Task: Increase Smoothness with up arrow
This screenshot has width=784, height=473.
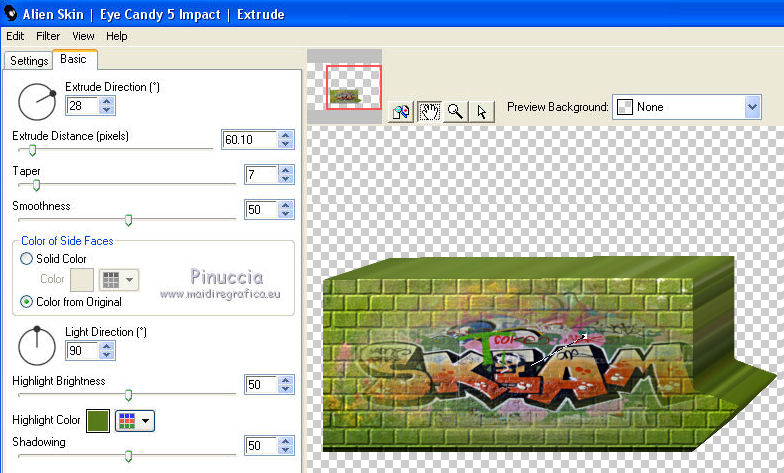Action: (286, 205)
